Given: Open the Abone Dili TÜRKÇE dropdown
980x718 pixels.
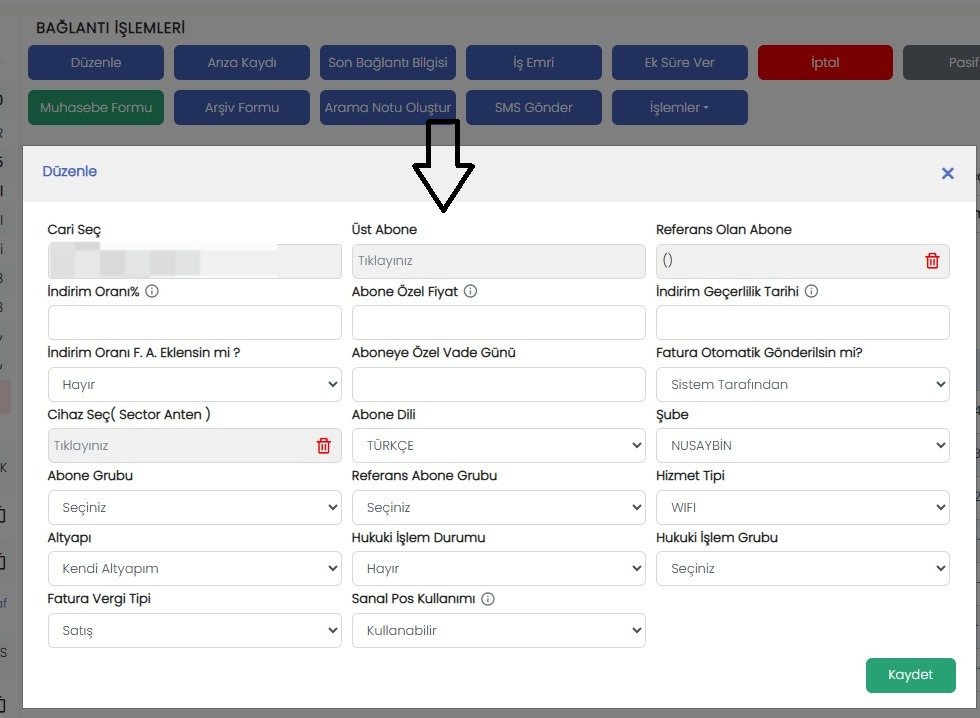Looking at the screenshot, I should (498, 446).
